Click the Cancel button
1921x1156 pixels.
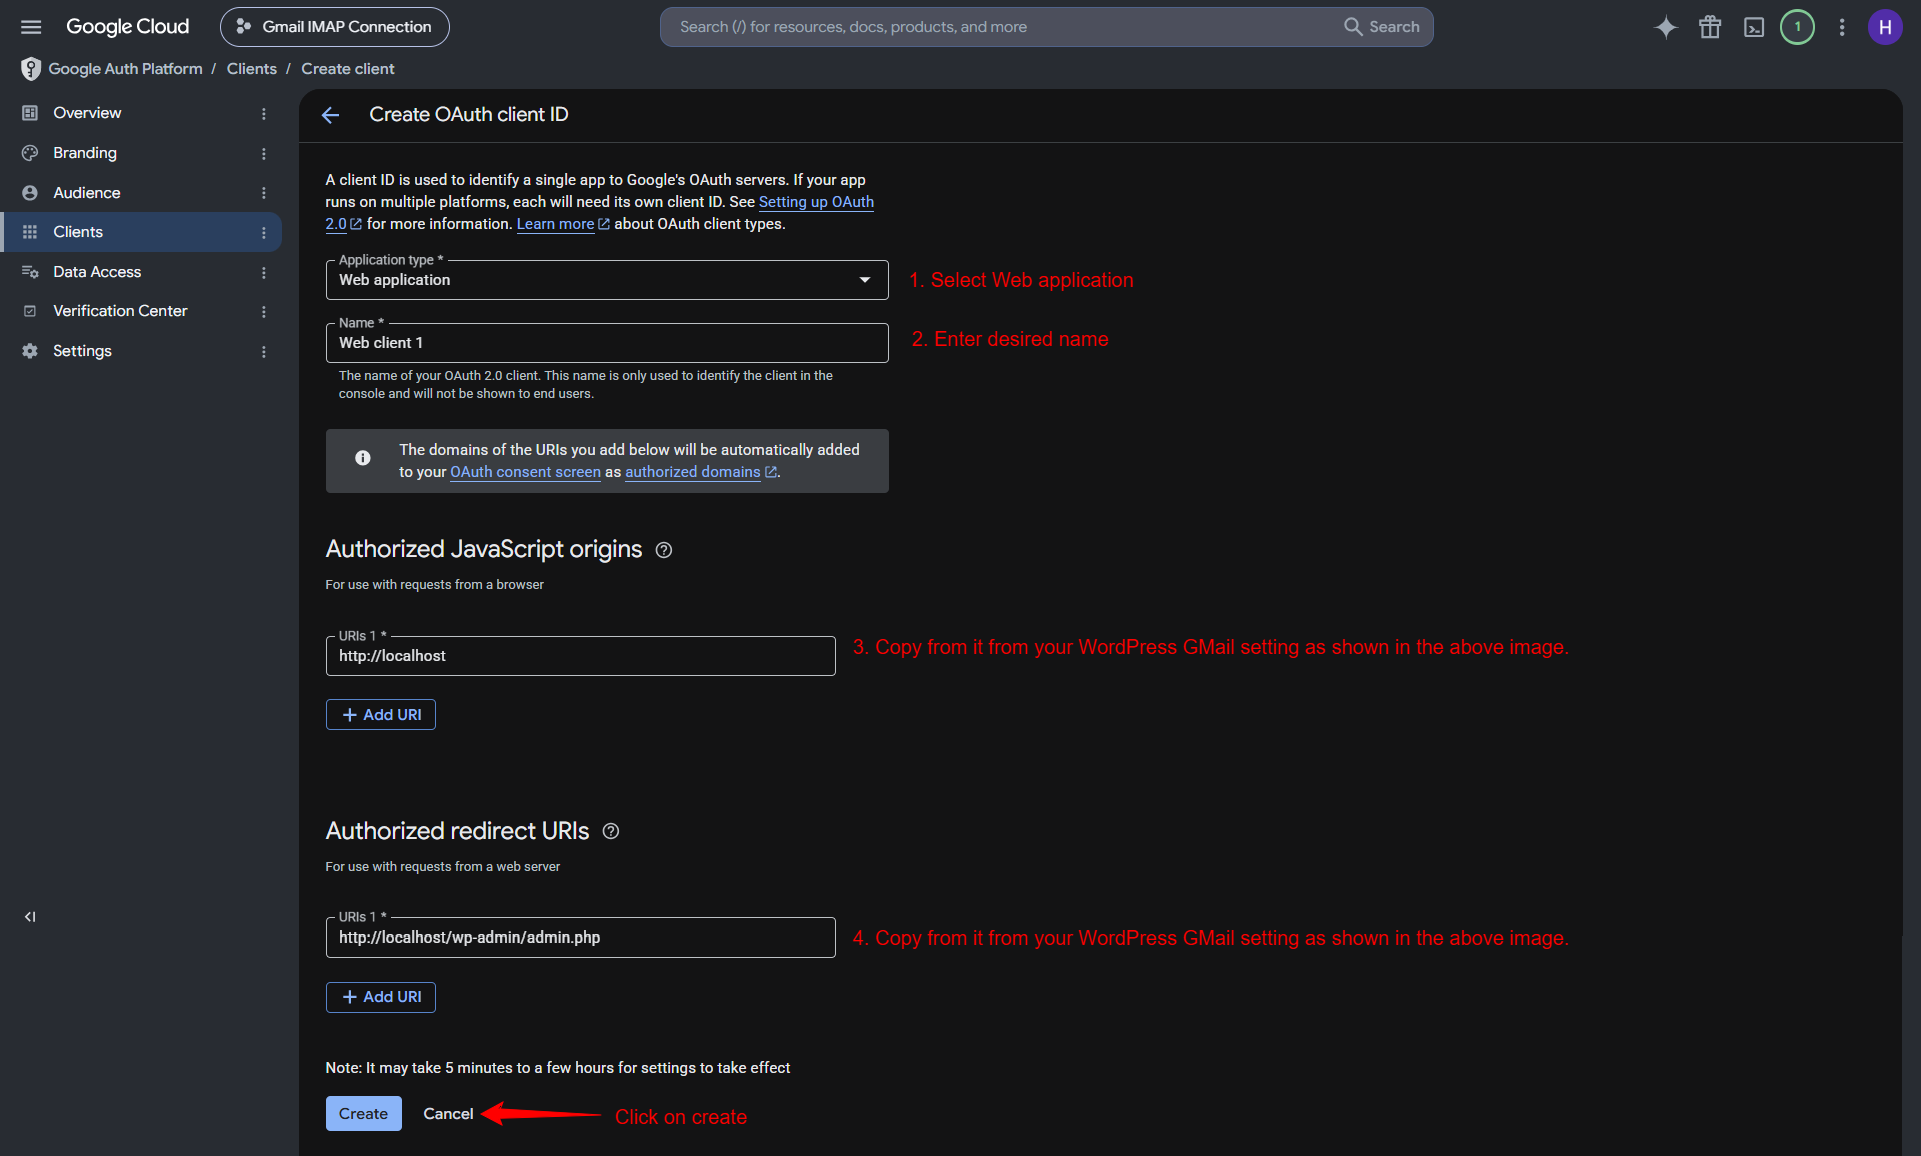[x=448, y=1114]
